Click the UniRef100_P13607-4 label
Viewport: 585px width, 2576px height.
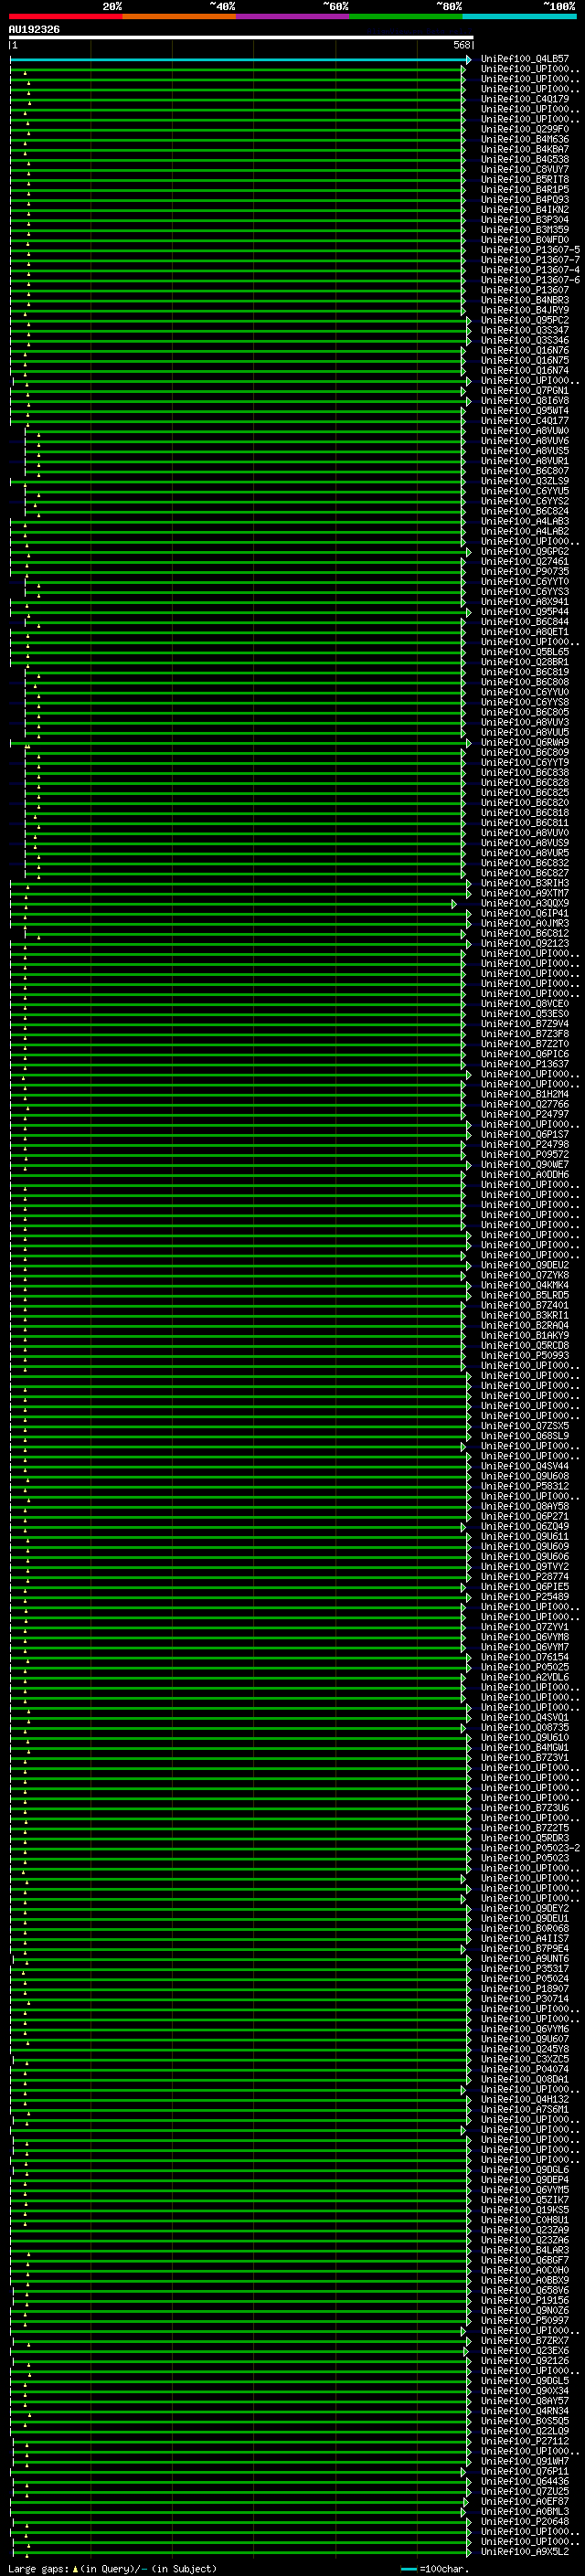pyautogui.click(x=530, y=270)
